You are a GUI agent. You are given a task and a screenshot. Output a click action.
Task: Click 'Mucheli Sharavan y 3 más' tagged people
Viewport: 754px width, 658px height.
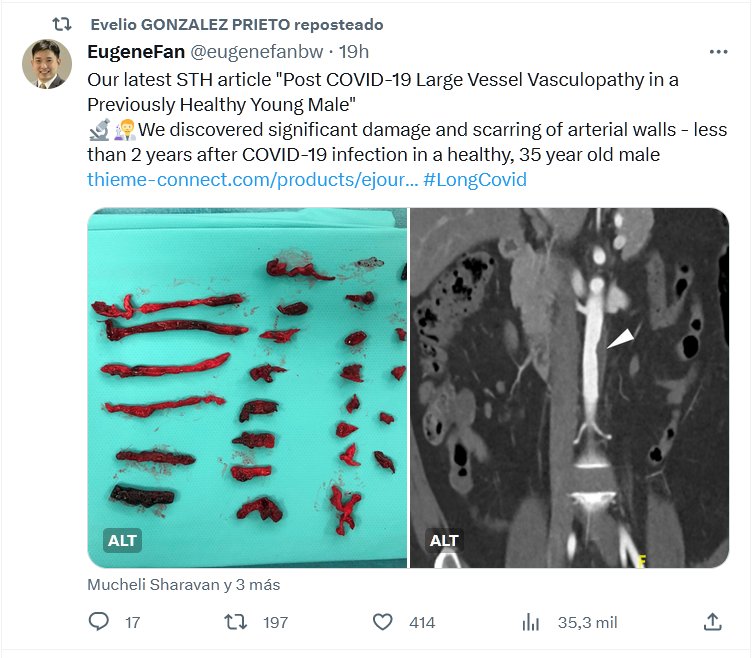(184, 585)
